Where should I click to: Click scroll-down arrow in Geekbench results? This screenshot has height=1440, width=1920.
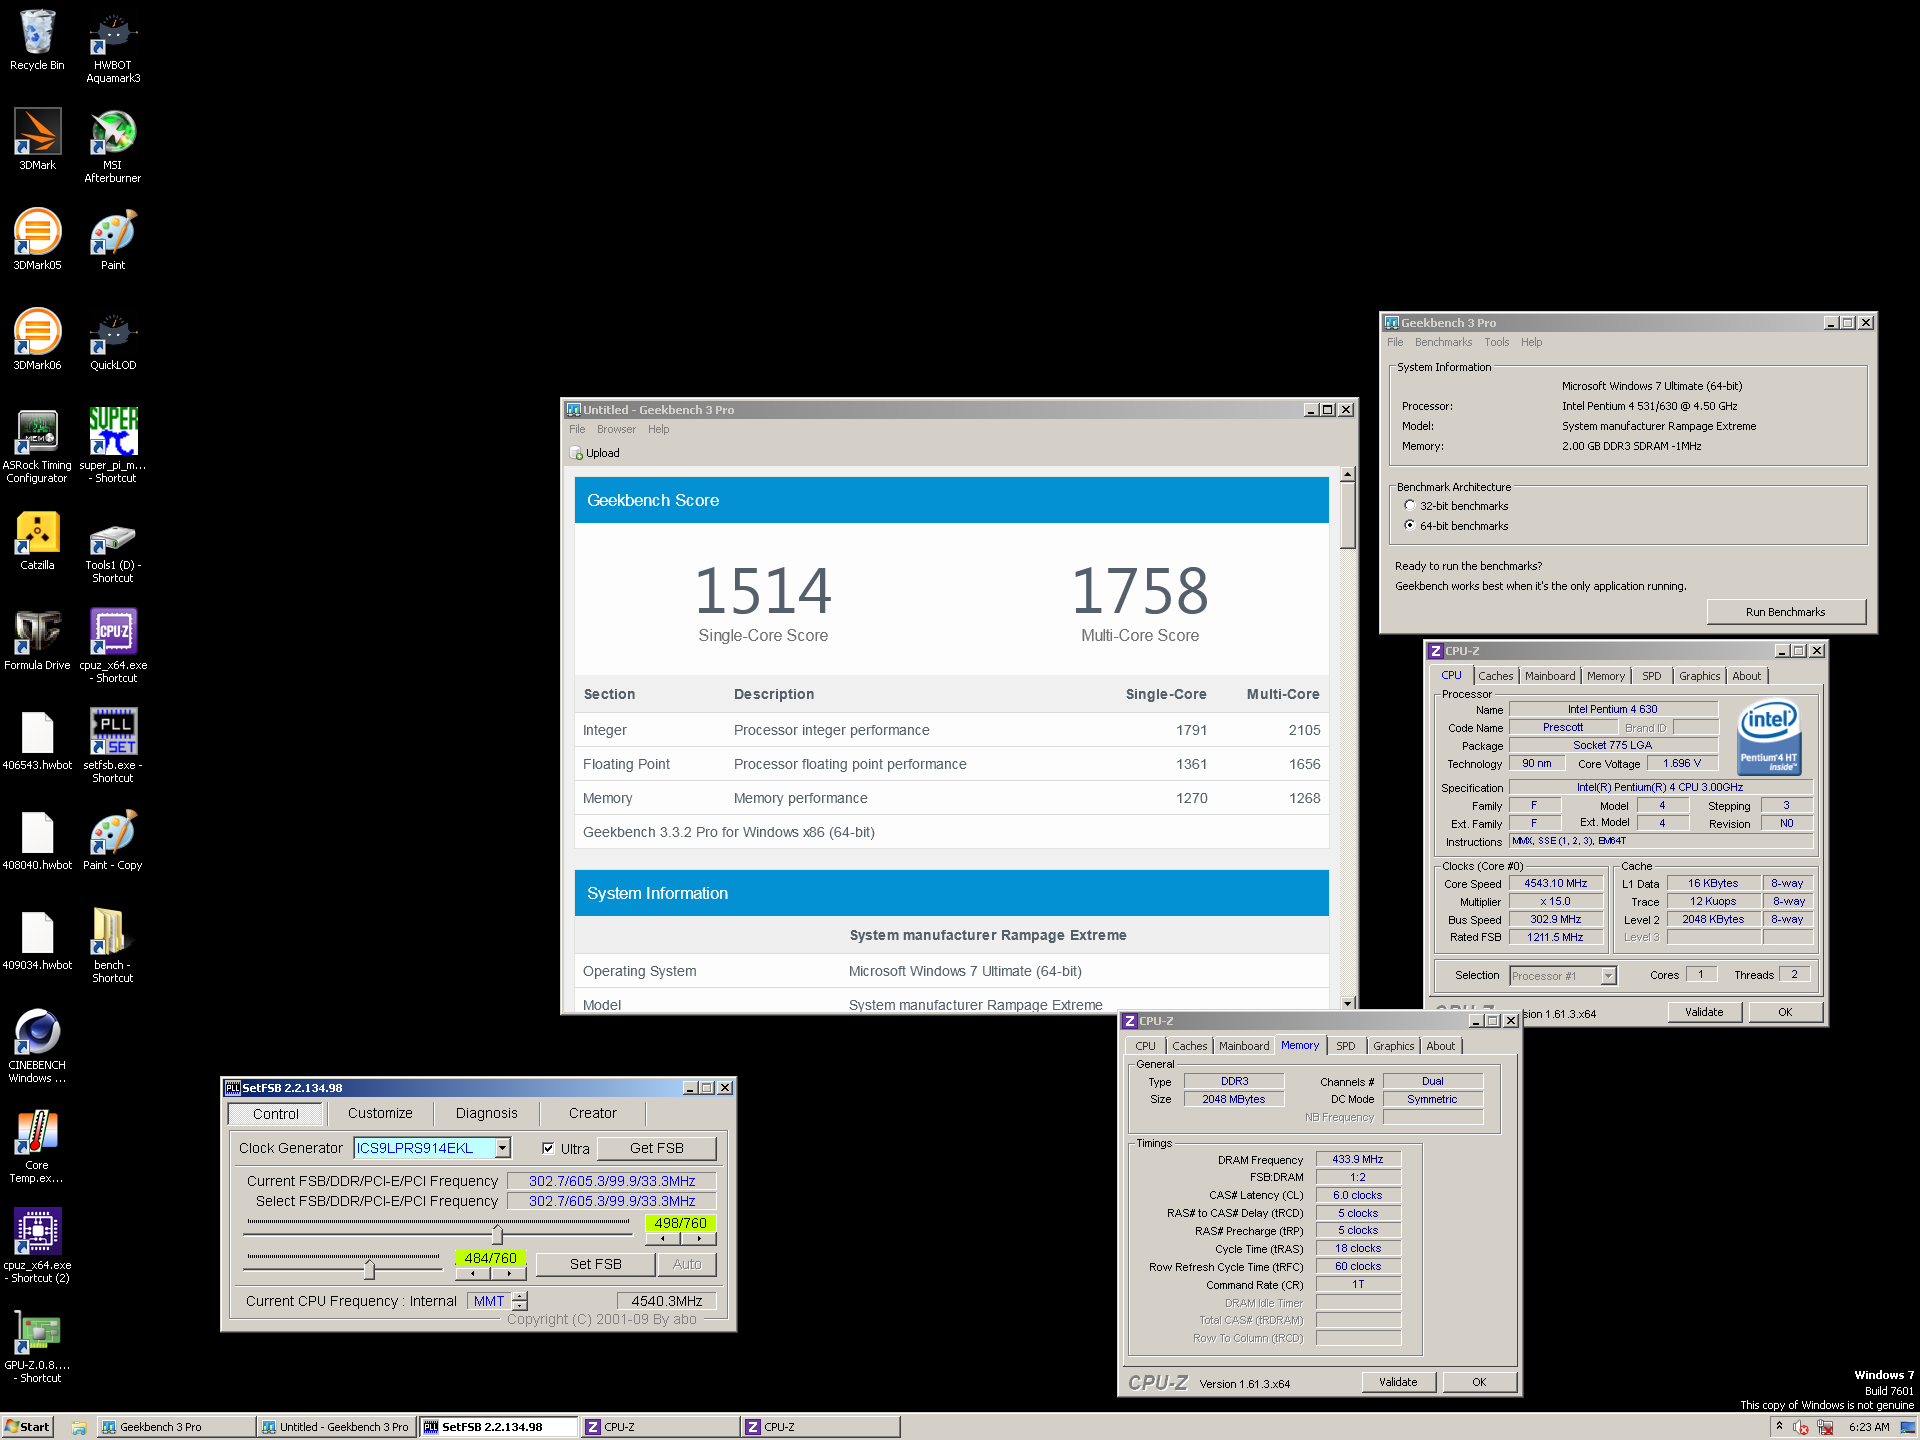pyautogui.click(x=1348, y=1003)
